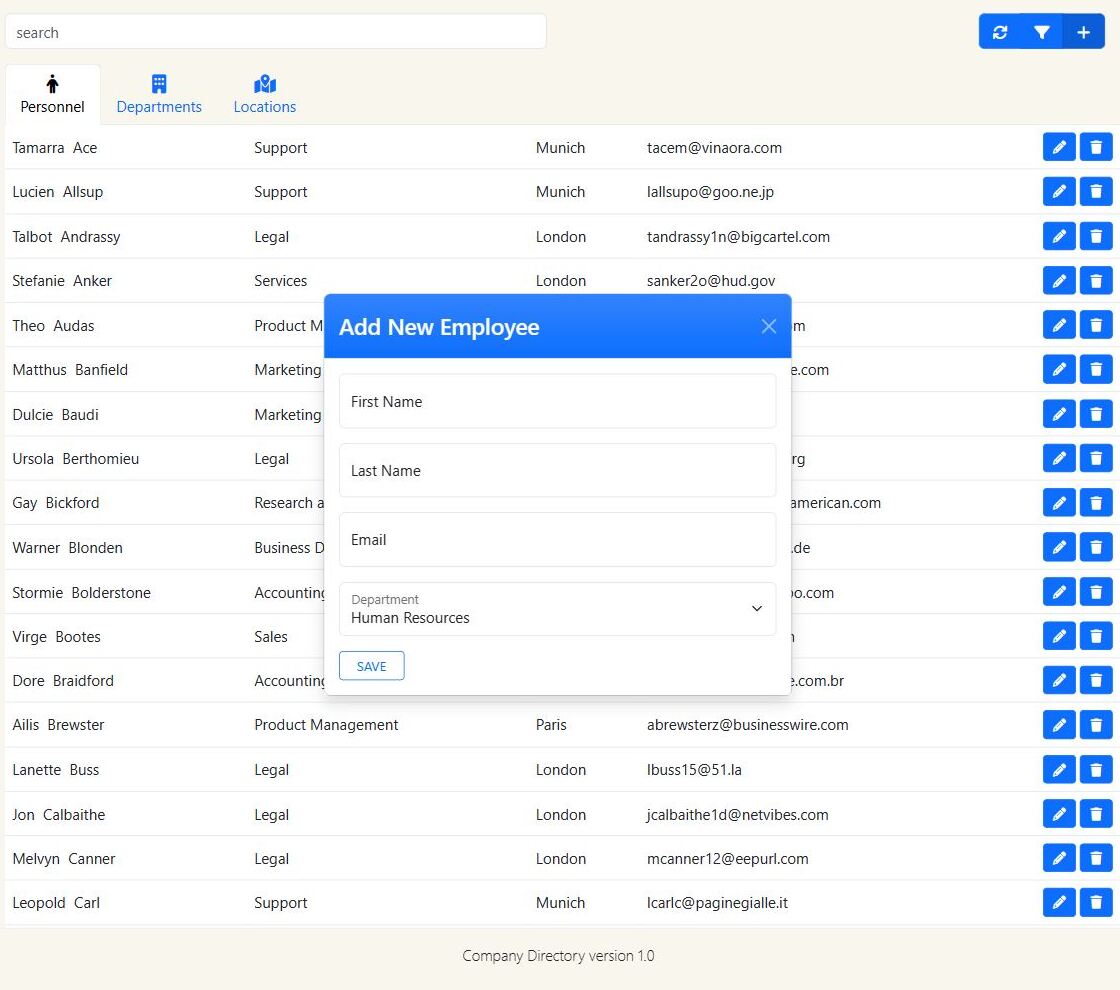This screenshot has height=990, width=1120.
Task: Click the First Name field
Action: point(557,402)
